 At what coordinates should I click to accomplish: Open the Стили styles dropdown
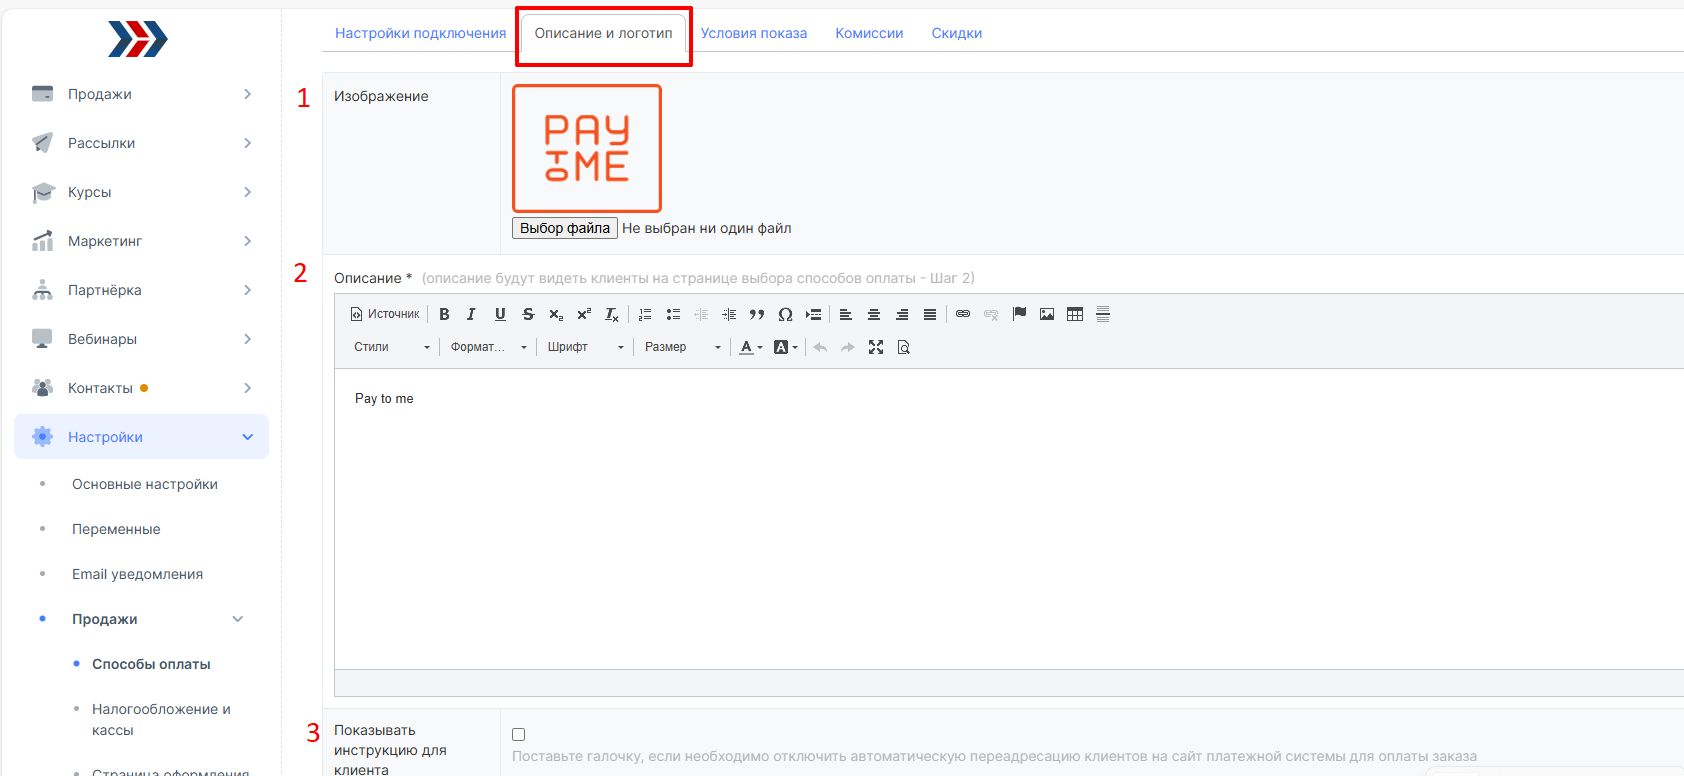tap(391, 347)
